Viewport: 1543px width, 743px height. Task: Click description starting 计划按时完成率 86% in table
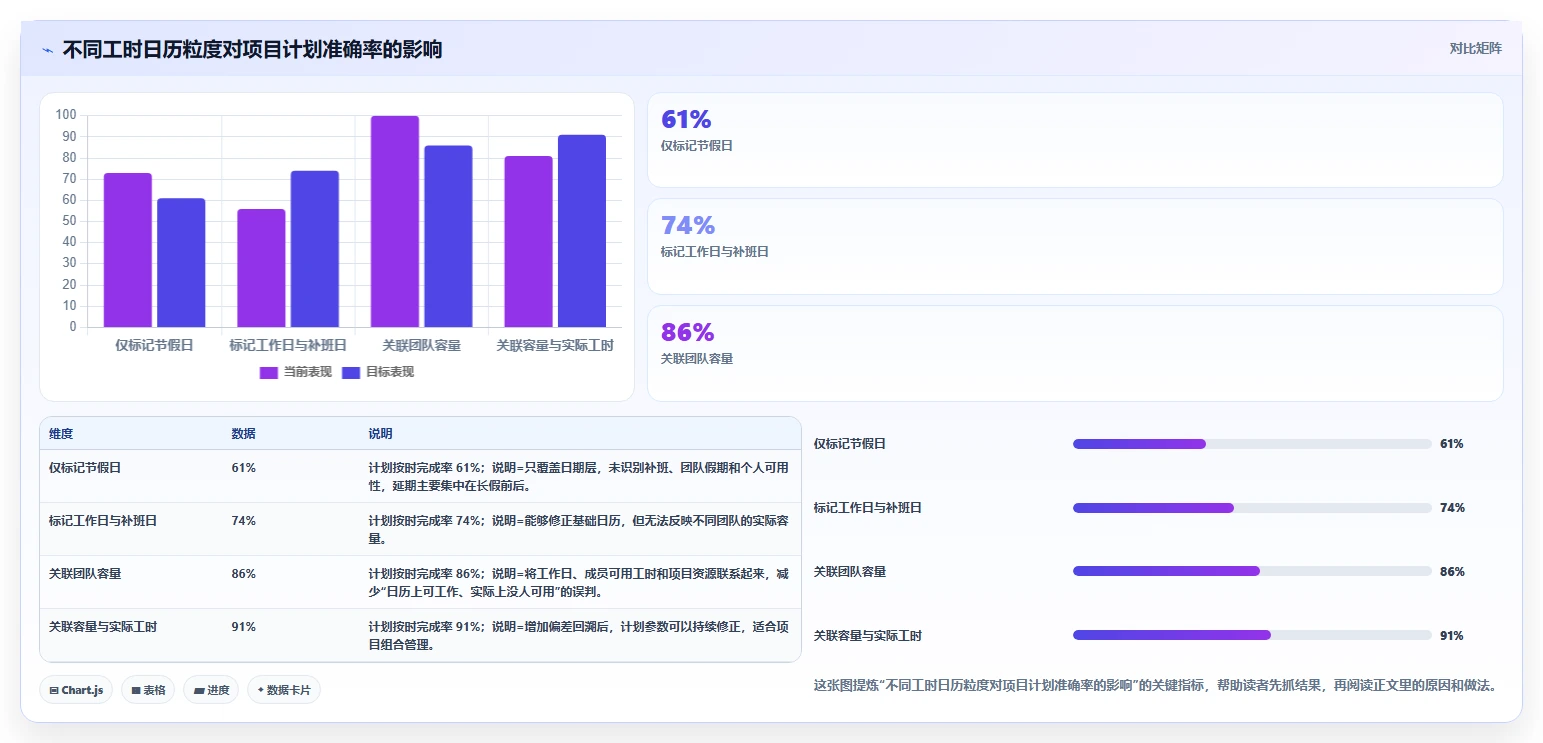click(x=579, y=583)
